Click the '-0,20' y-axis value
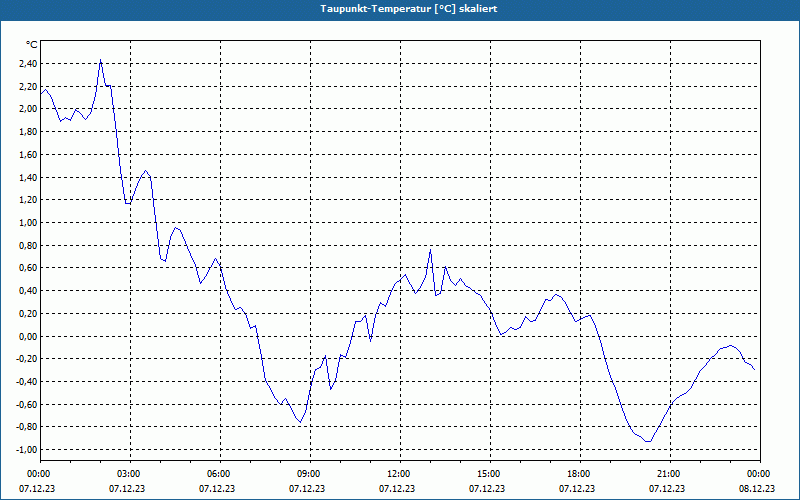Viewport: 800px width, 500px height. [x=27, y=359]
